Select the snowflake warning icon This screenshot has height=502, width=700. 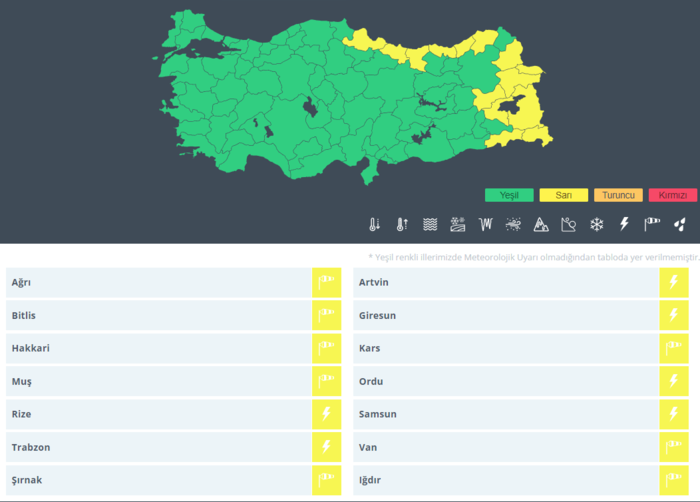[x=597, y=224]
